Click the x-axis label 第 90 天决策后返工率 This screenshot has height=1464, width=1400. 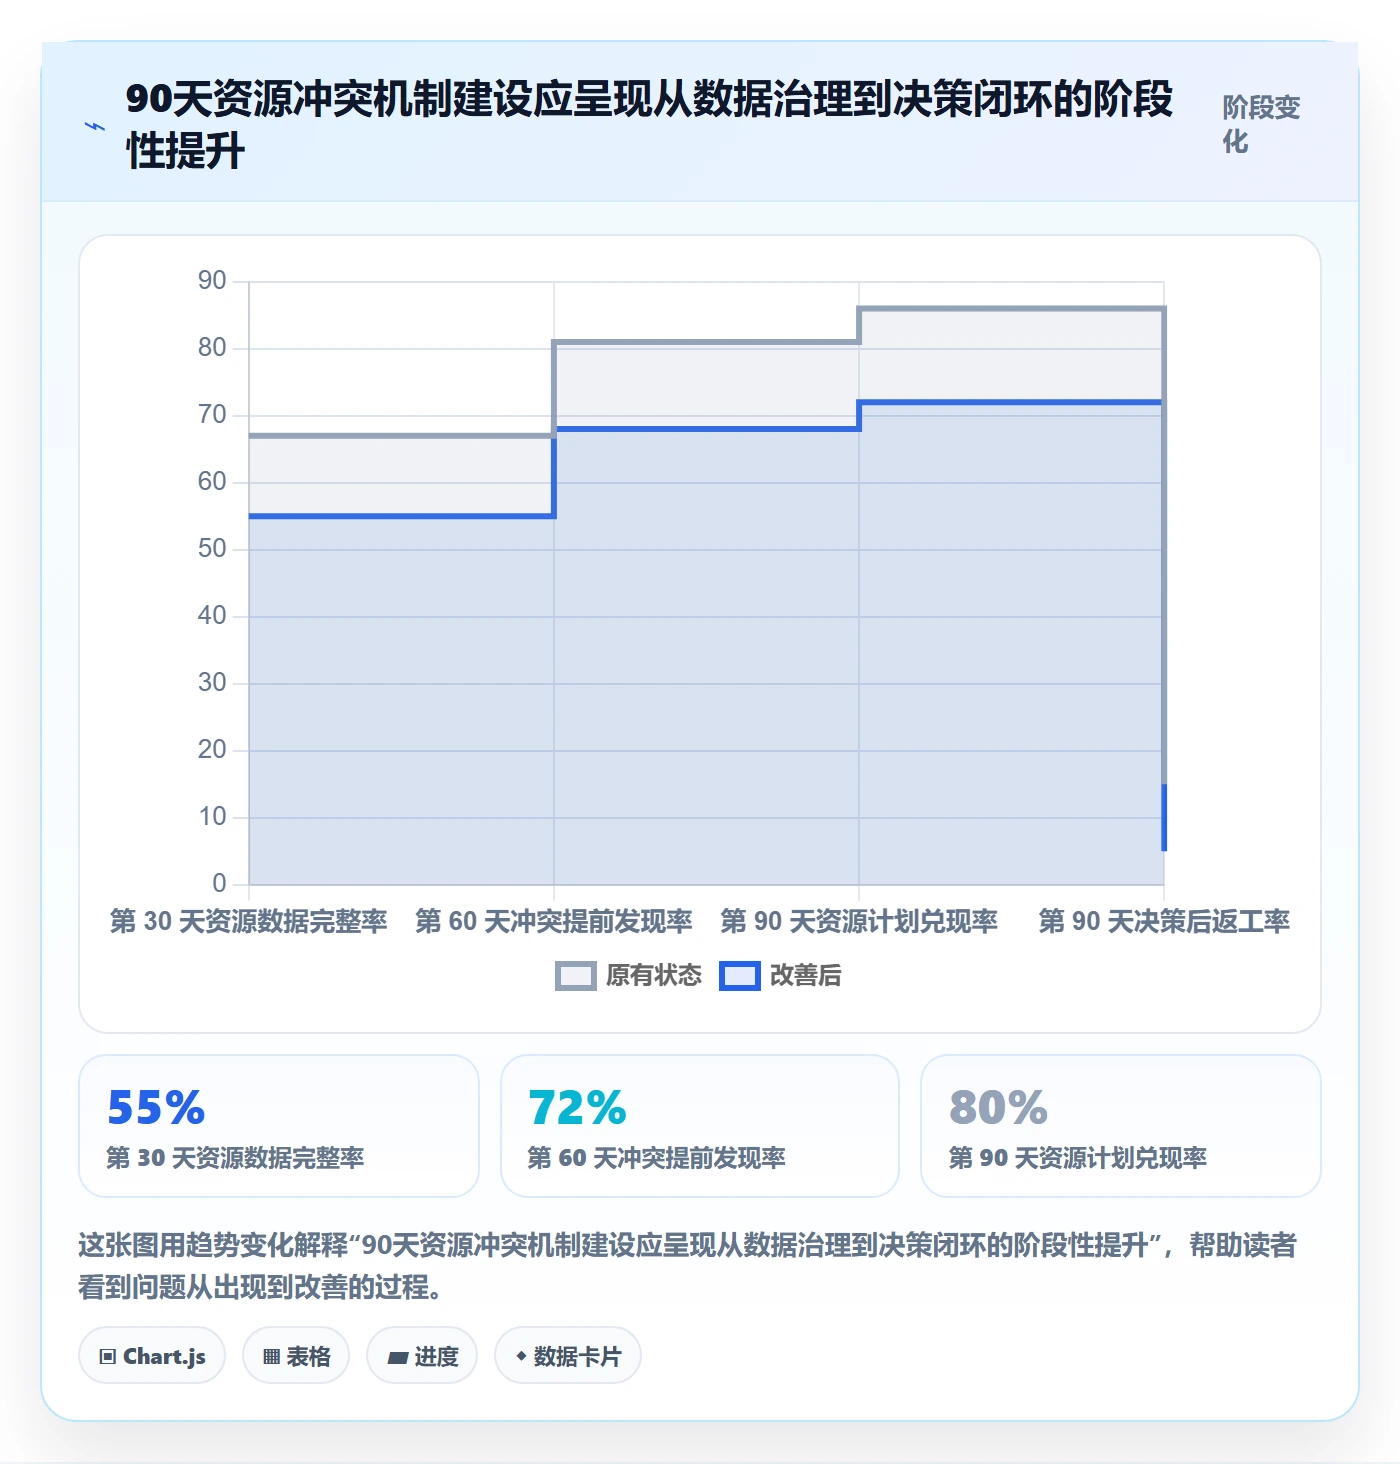[x=1164, y=921]
